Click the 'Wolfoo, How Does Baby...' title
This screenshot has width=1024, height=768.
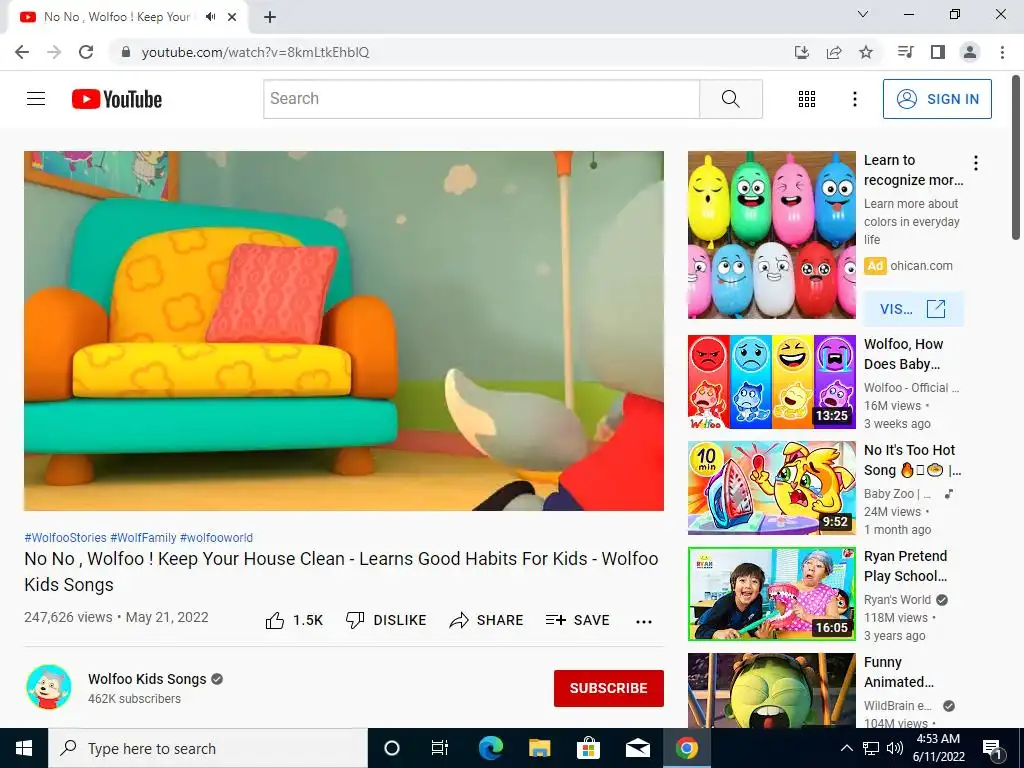click(903, 354)
